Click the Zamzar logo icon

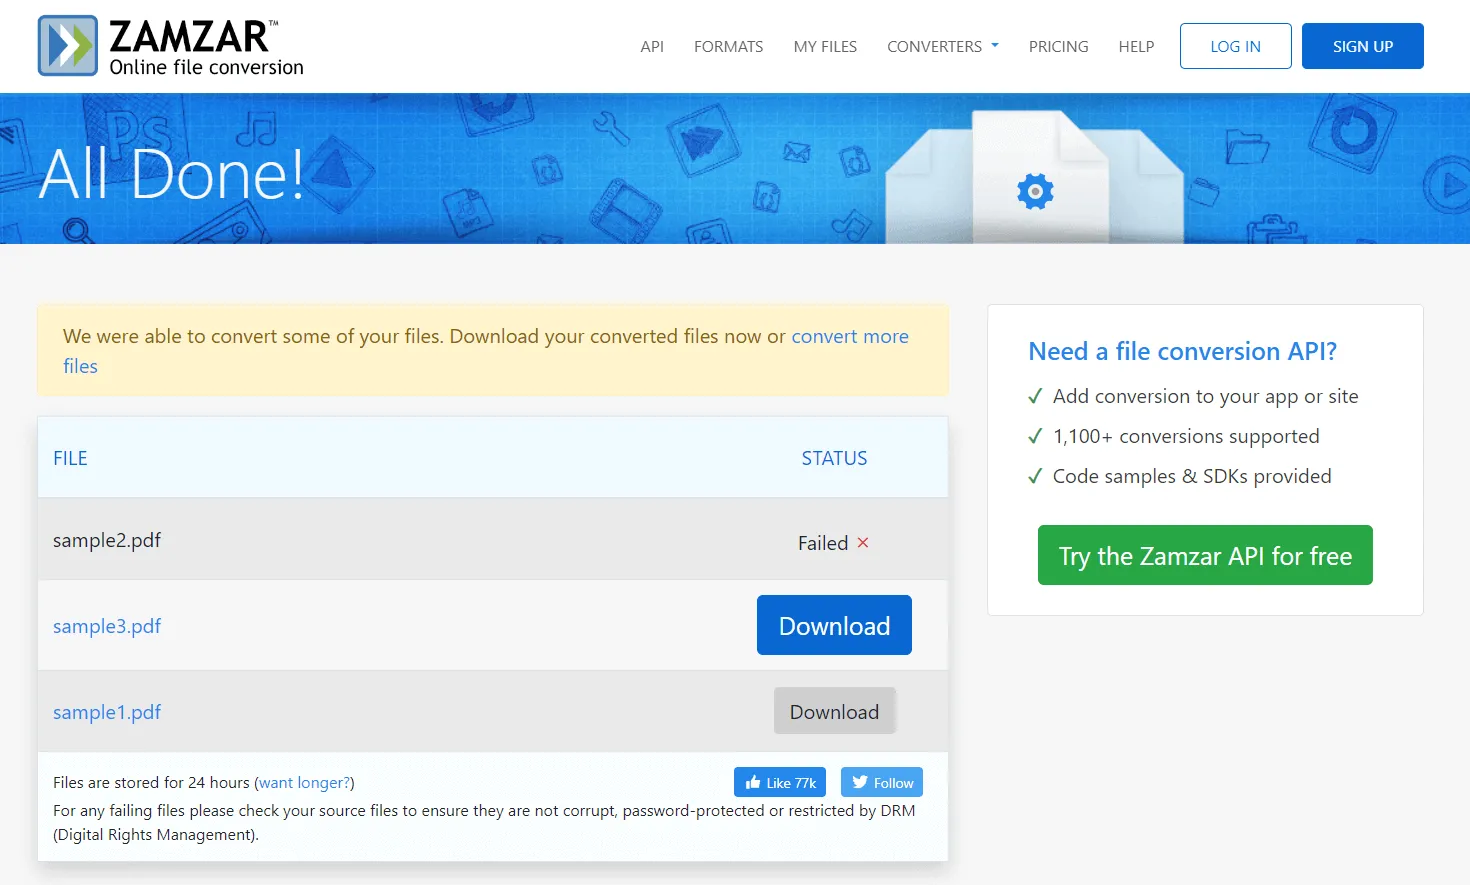click(68, 46)
